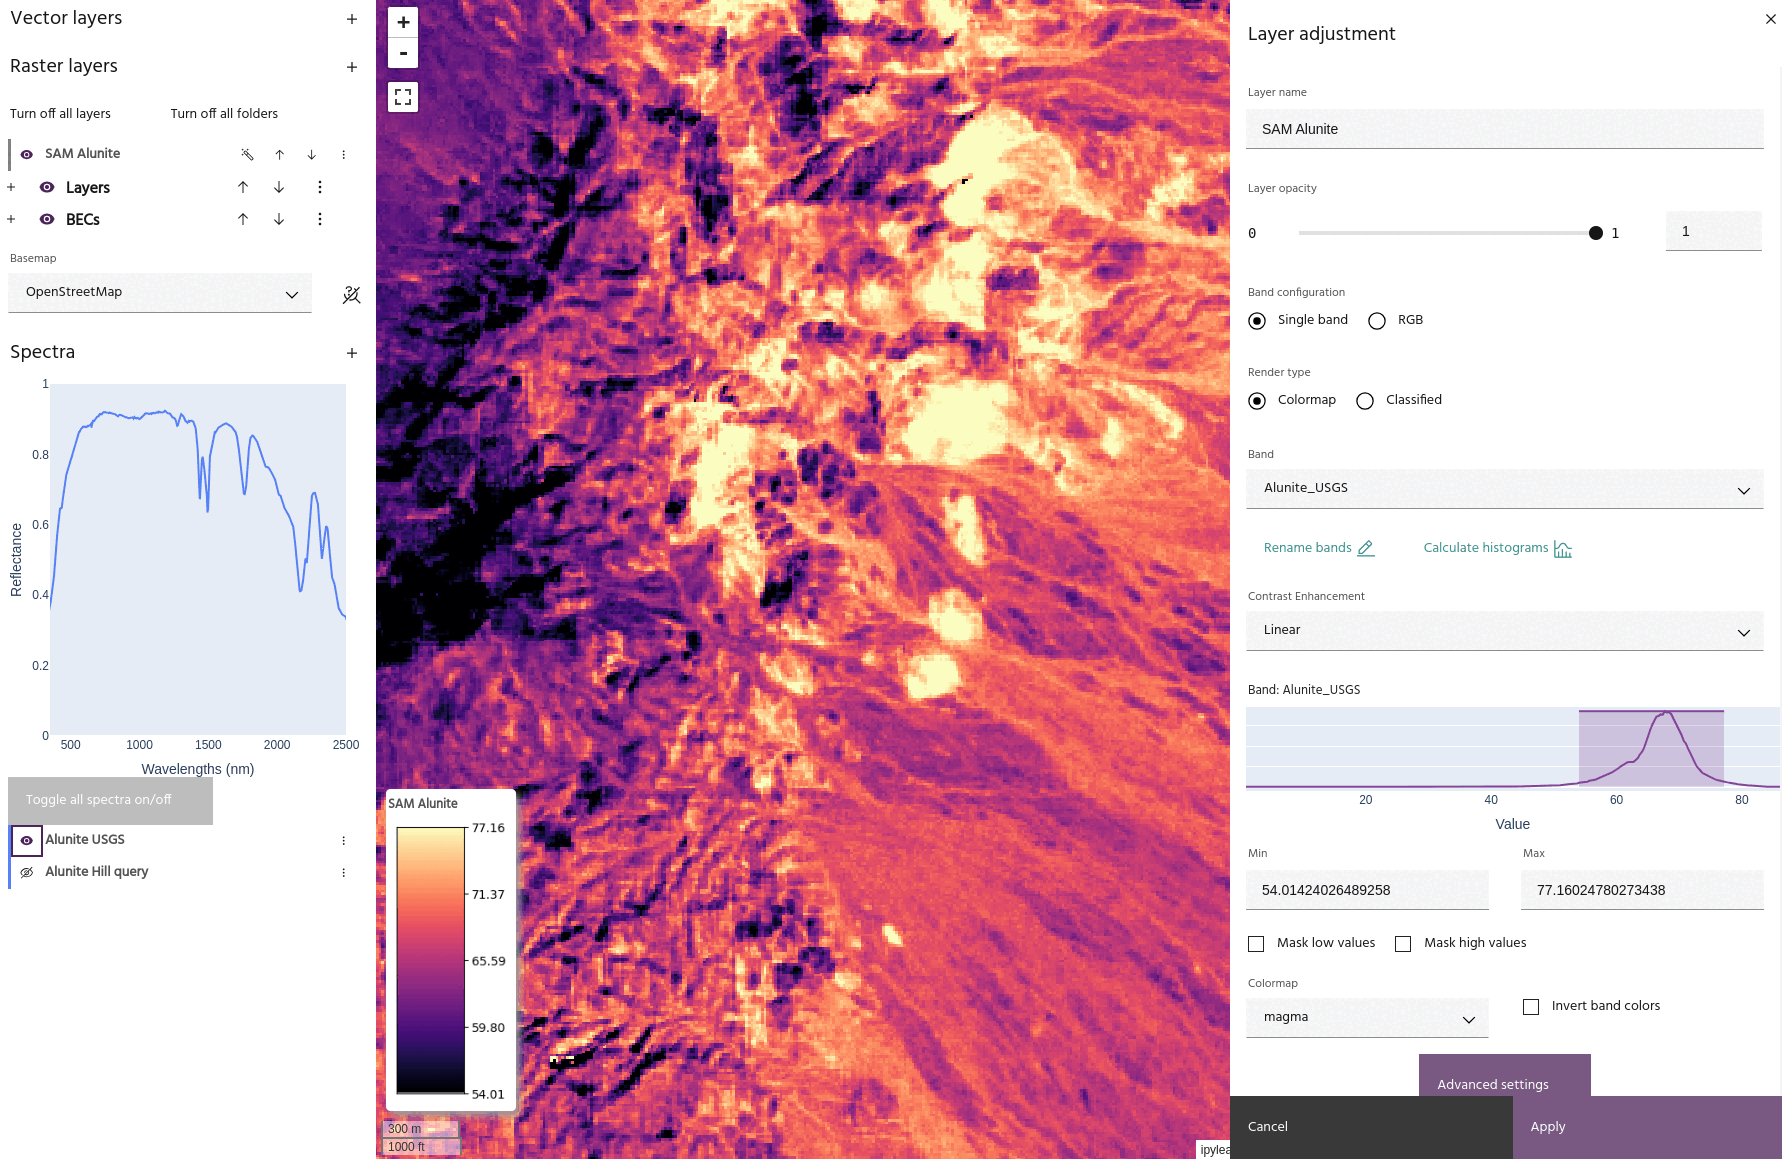Select Classified render type
Viewport: 1782px width, 1159px height.
click(x=1365, y=401)
